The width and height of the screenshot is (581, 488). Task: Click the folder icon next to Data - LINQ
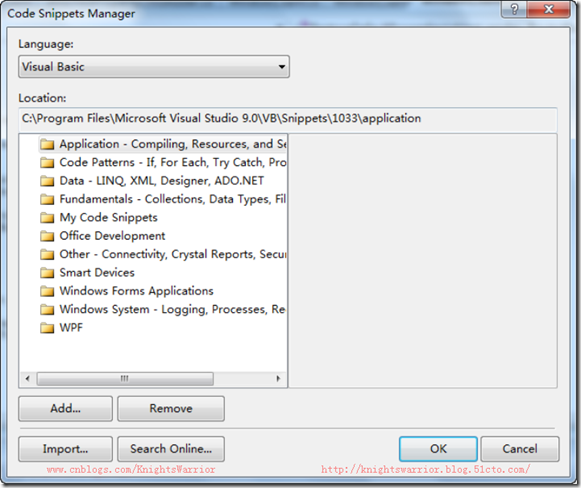point(47,181)
